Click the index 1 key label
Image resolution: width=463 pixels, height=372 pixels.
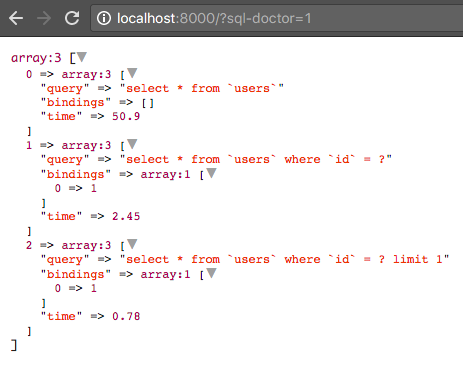29,145
